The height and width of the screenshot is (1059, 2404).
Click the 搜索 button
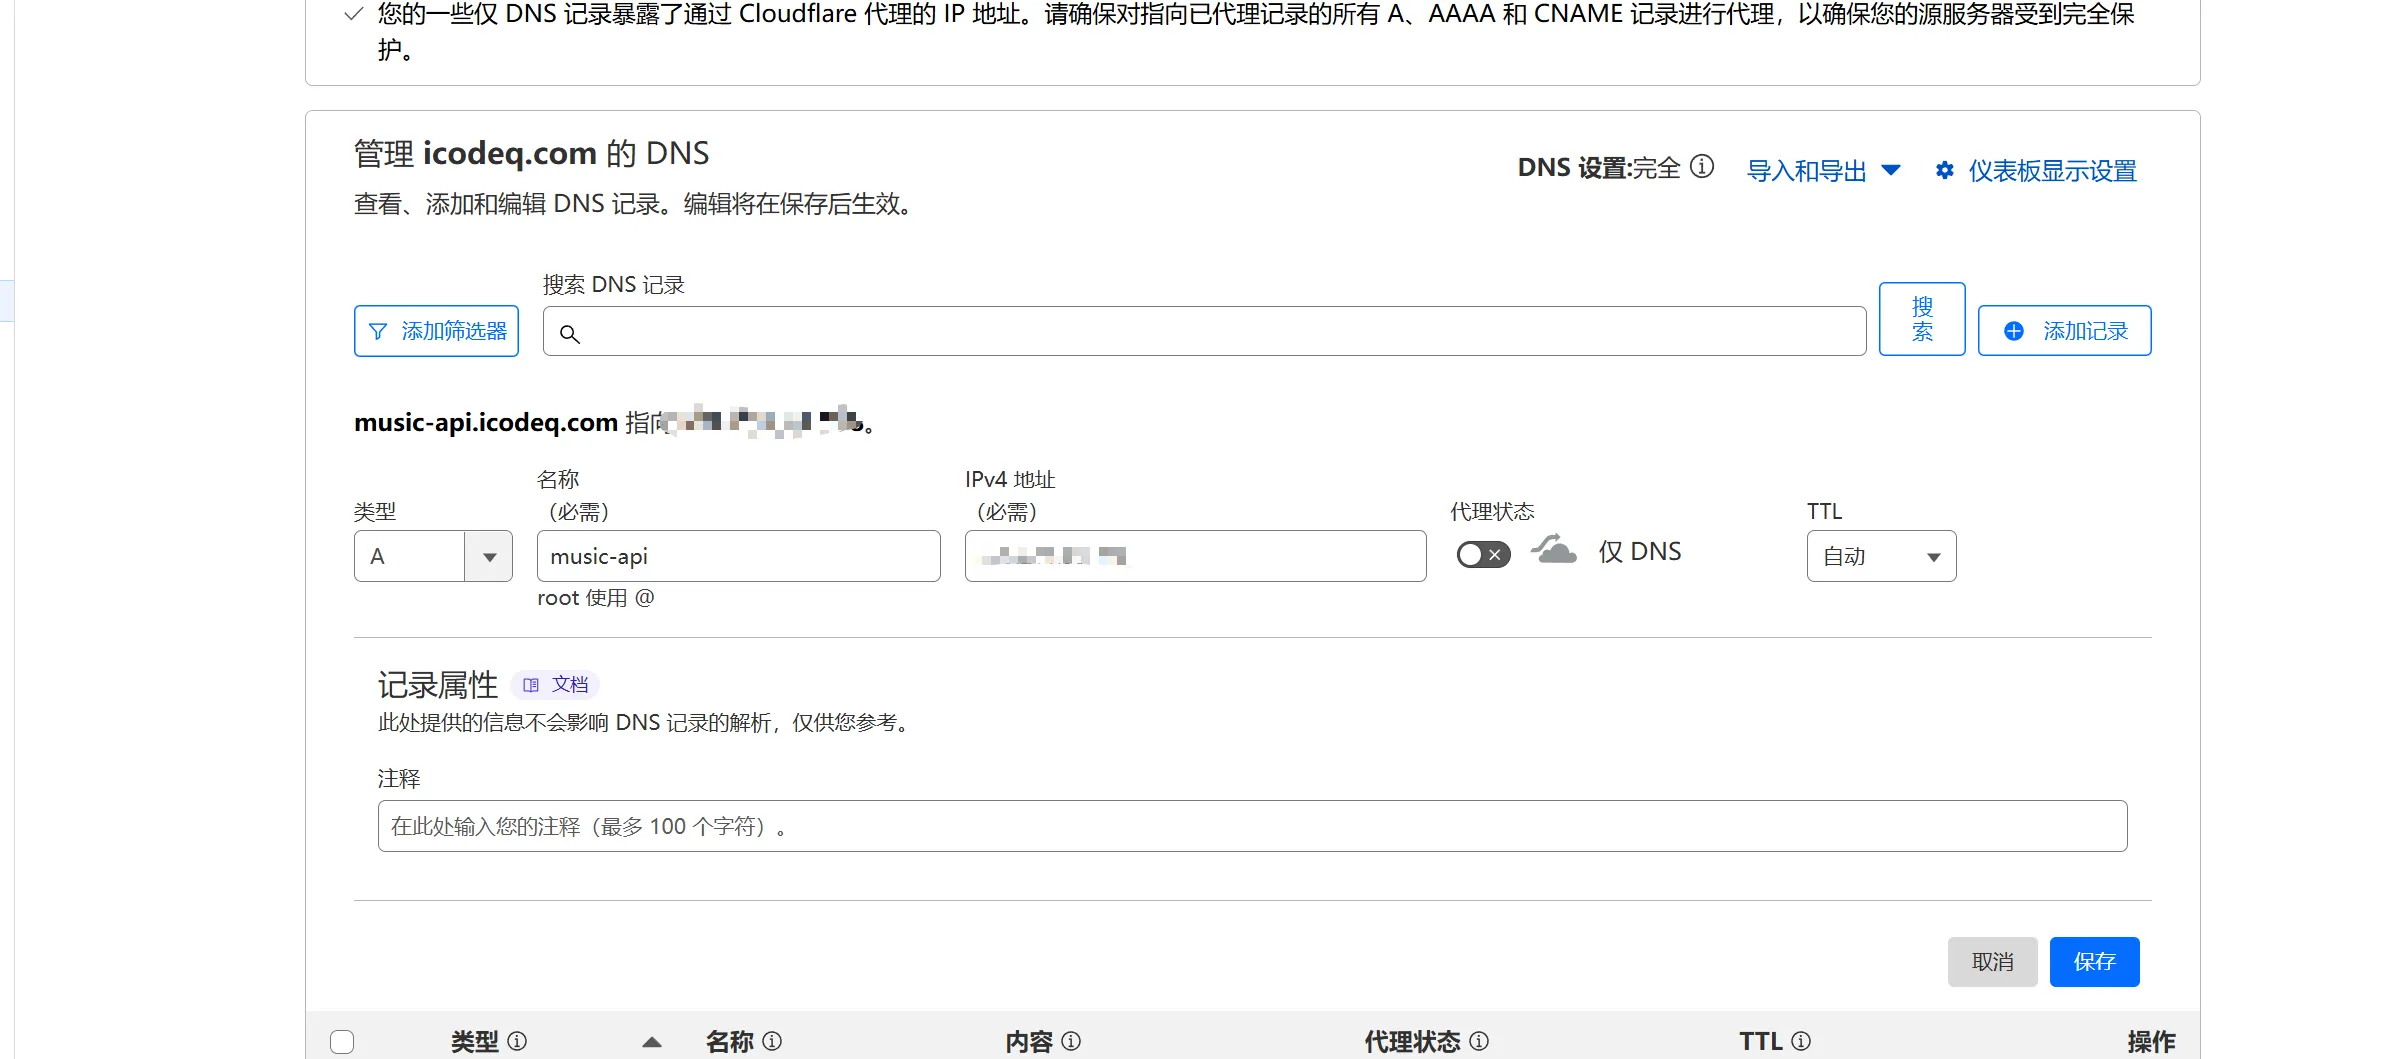1922,319
